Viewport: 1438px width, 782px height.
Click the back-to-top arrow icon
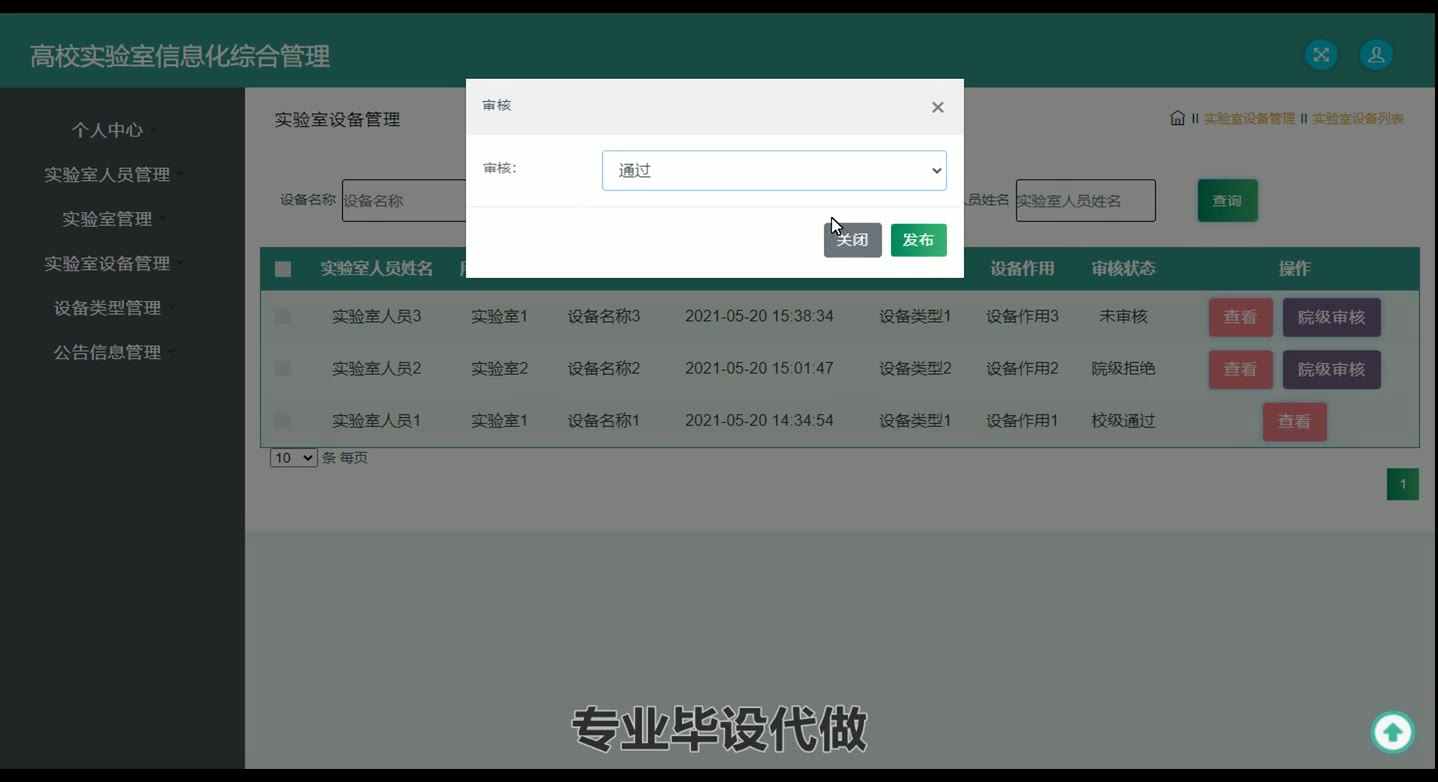[x=1392, y=732]
